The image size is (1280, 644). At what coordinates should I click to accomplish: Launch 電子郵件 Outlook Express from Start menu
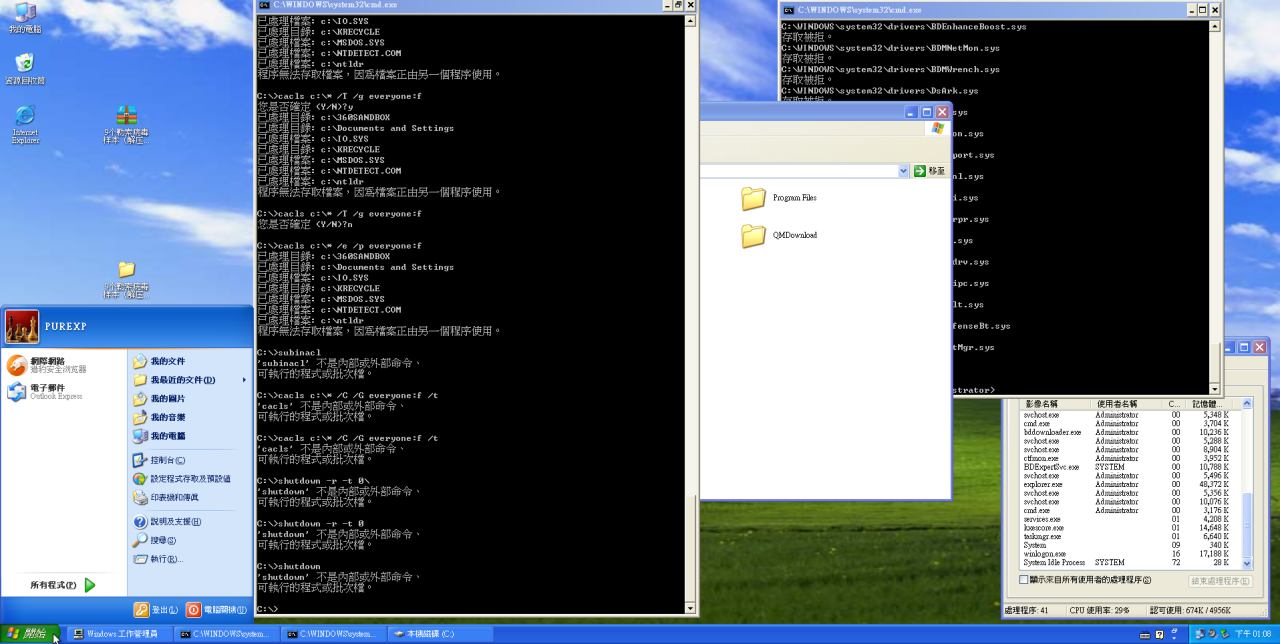[47, 392]
